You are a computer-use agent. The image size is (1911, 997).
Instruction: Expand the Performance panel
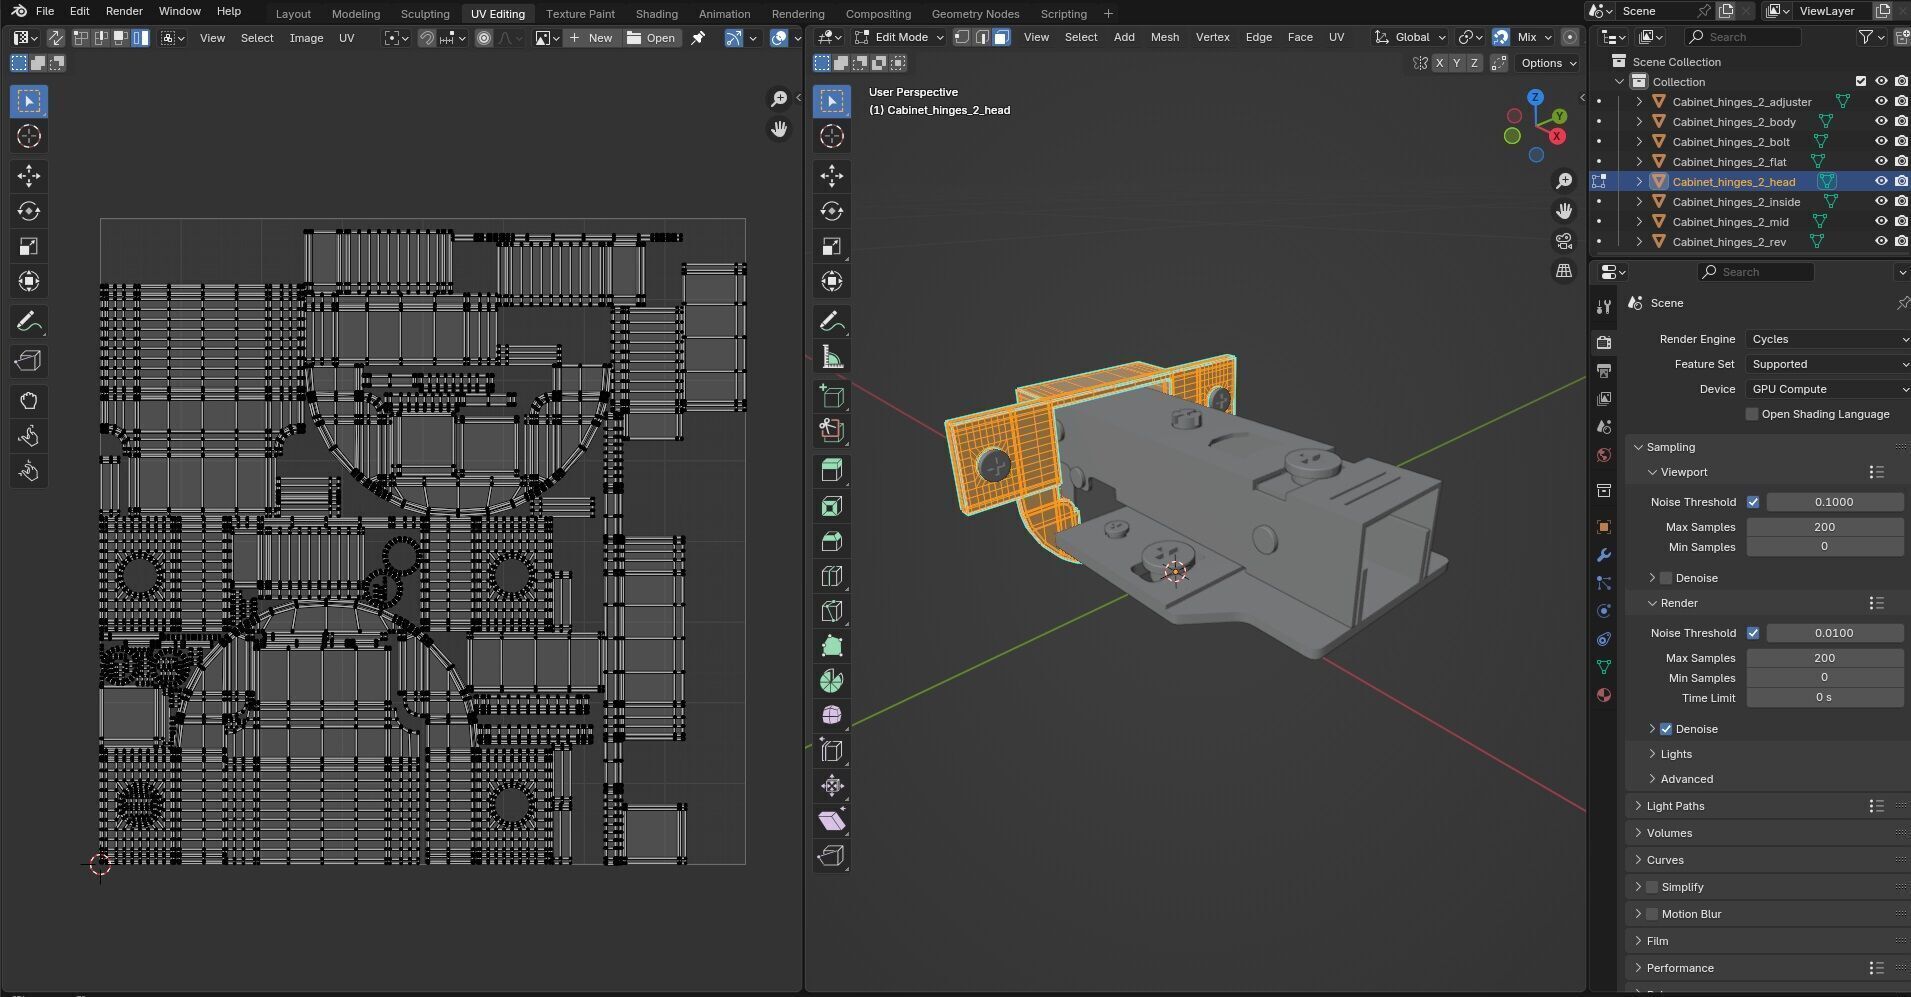click(1680, 968)
